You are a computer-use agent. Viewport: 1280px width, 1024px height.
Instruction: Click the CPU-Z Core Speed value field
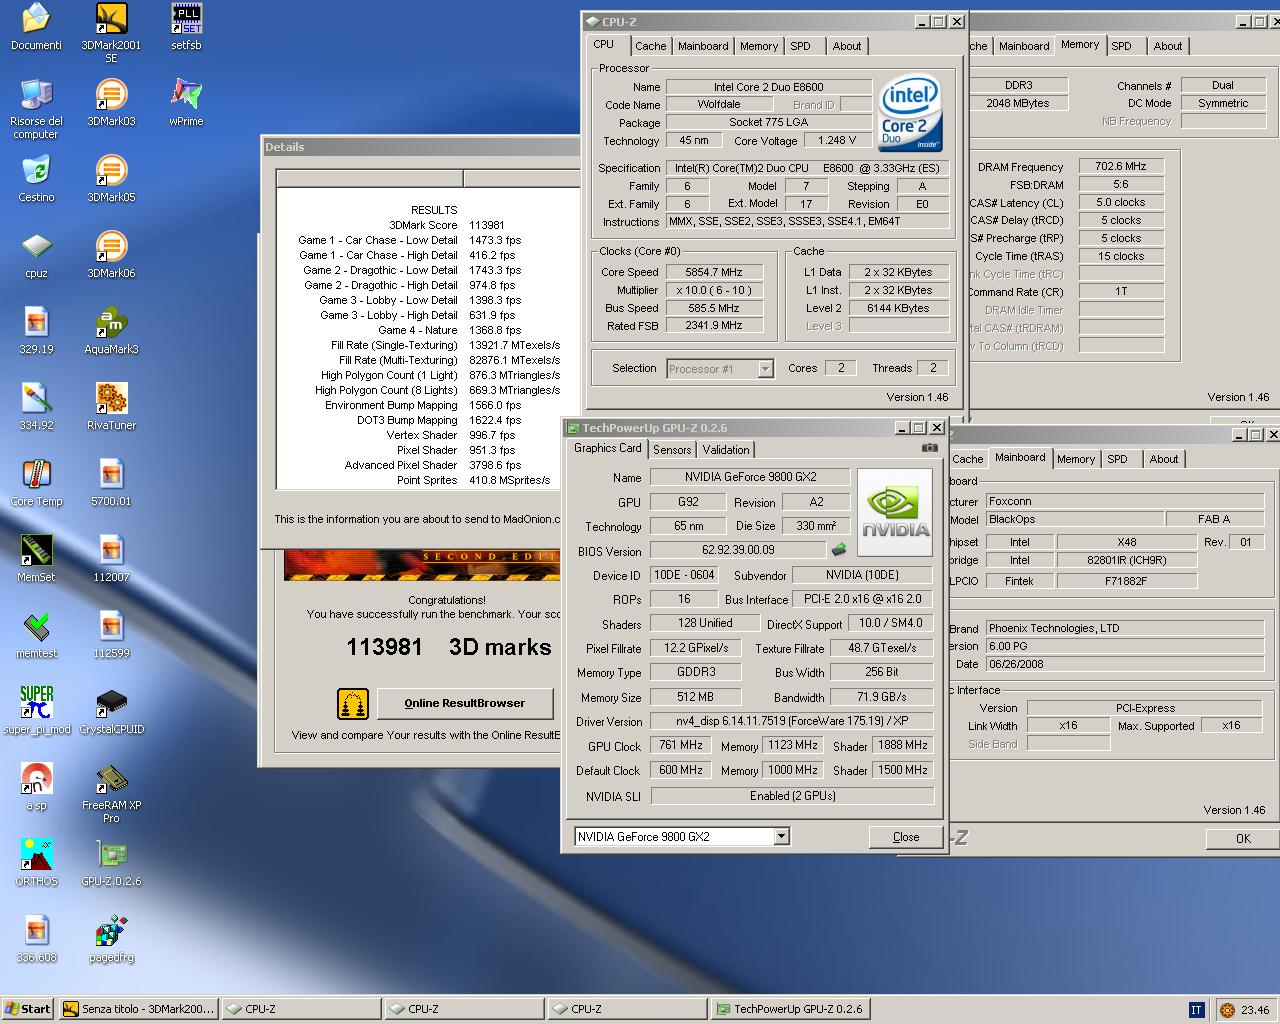(x=714, y=272)
